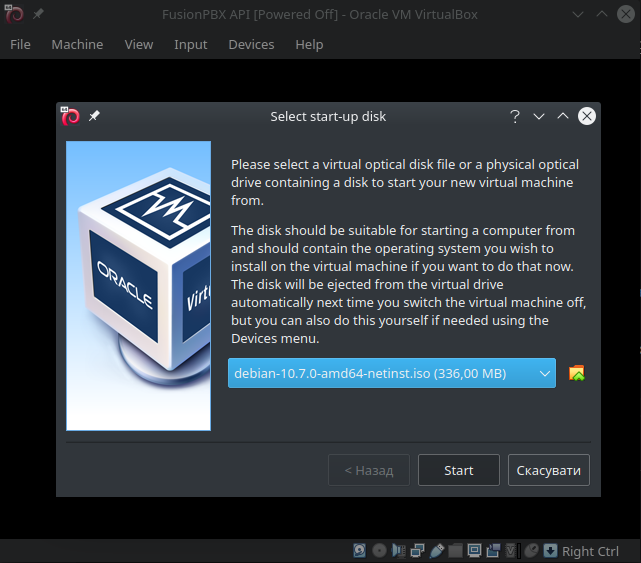
Task: Minimize the start-up disk dialog
Action: click(x=539, y=117)
